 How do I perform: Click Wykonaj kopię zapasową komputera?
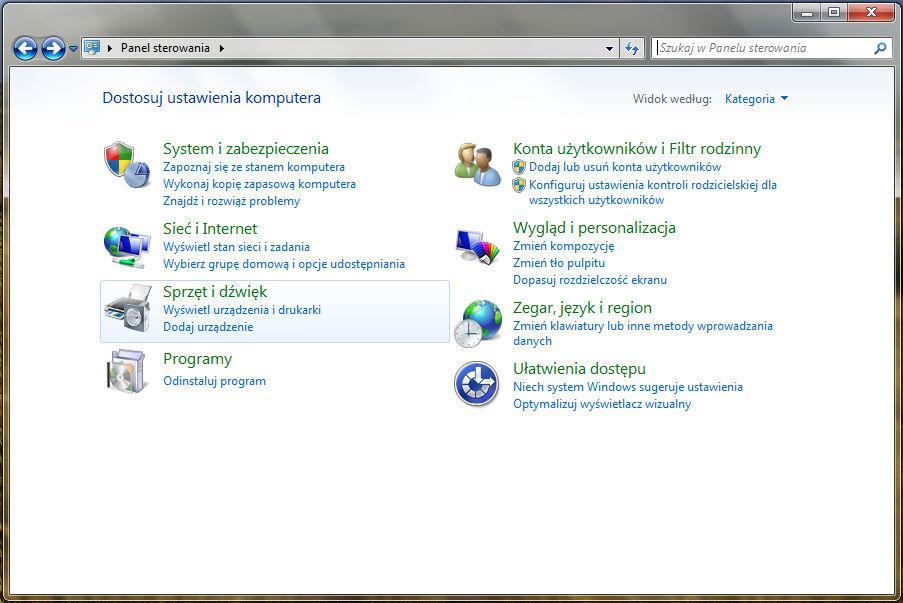click(x=259, y=184)
